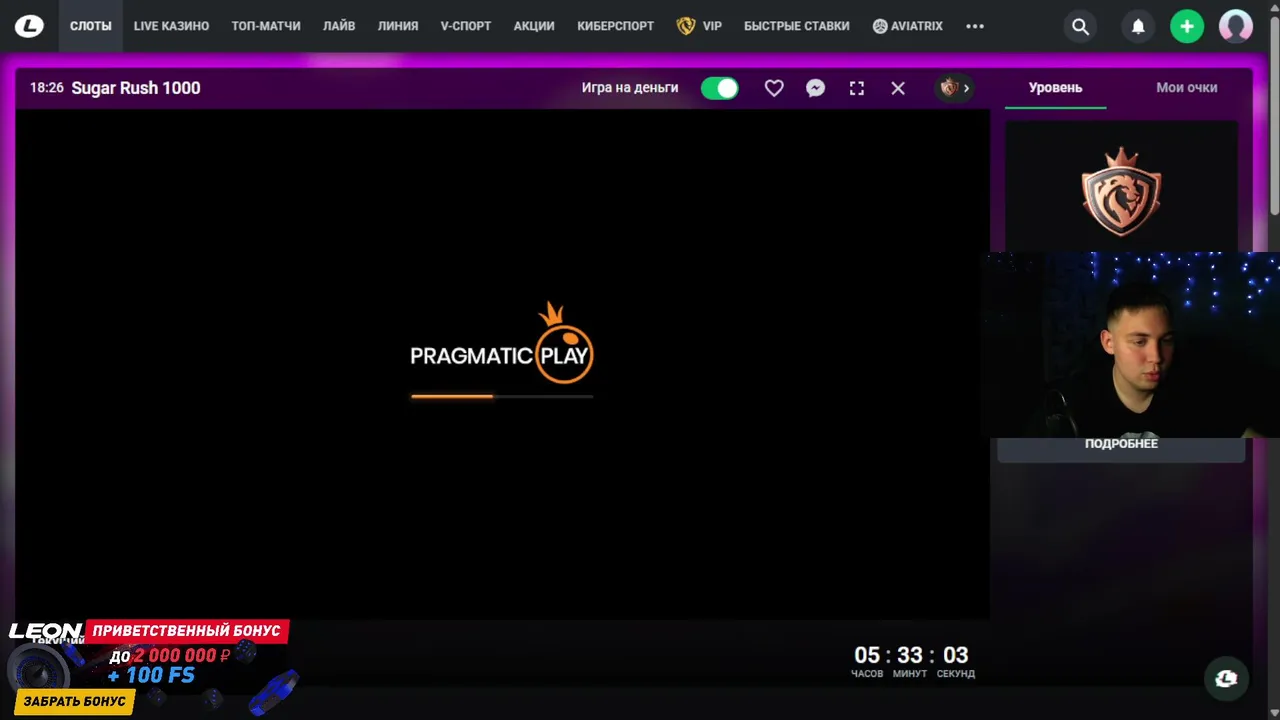Open ТОП-МАТЧИ section
This screenshot has height=720, width=1280.
266,26
